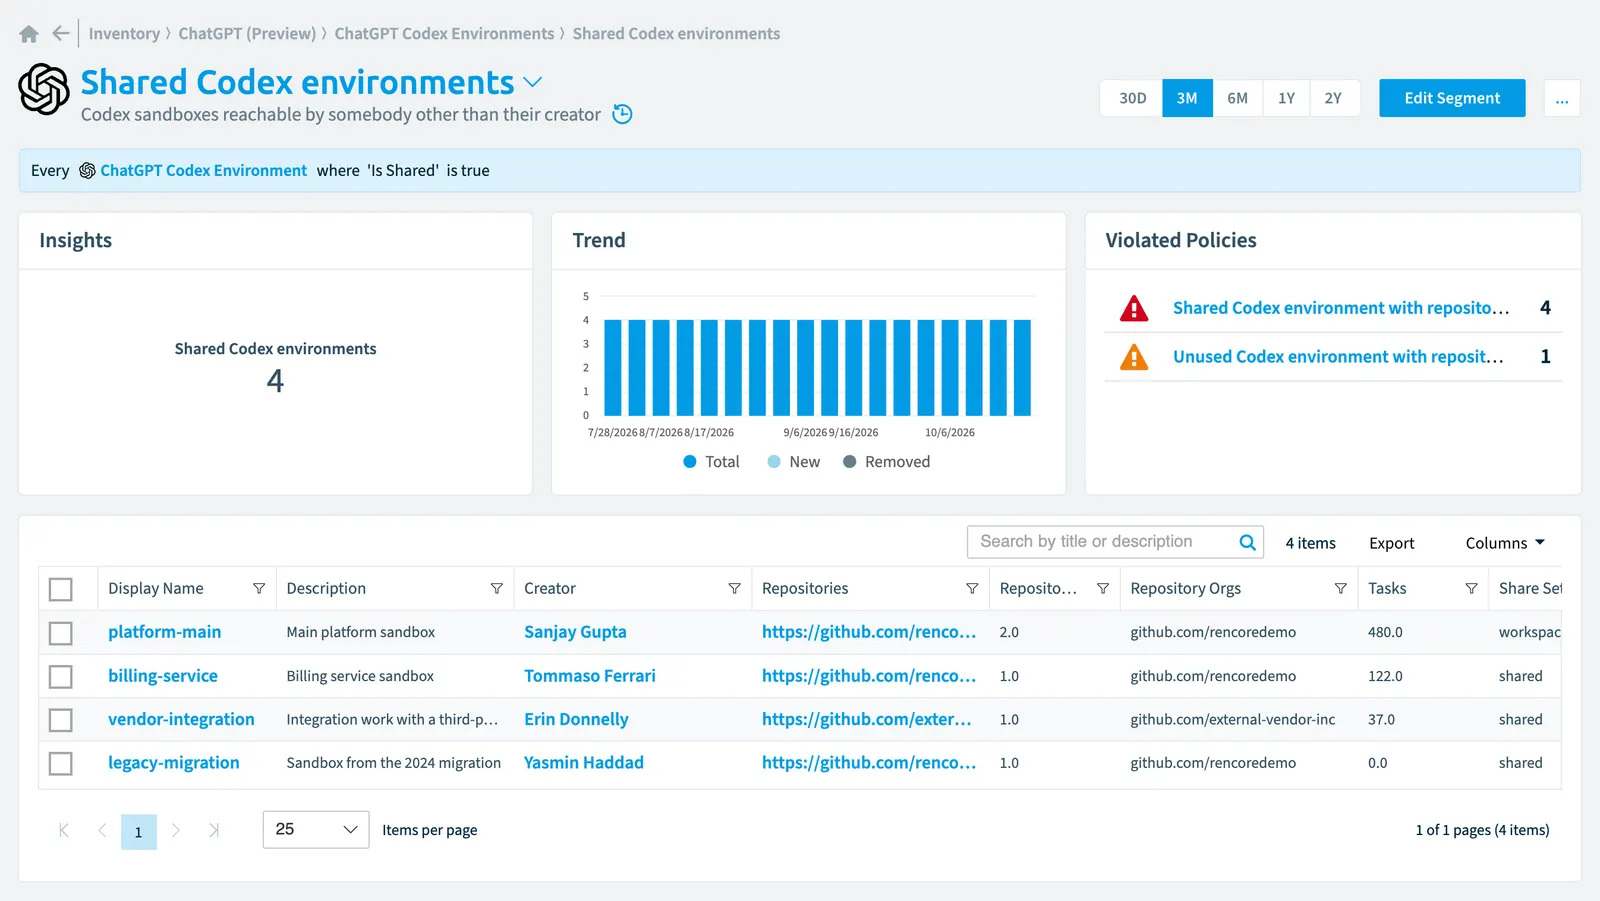Select the 1Y time range tab
The image size is (1600, 901).
coord(1286,98)
